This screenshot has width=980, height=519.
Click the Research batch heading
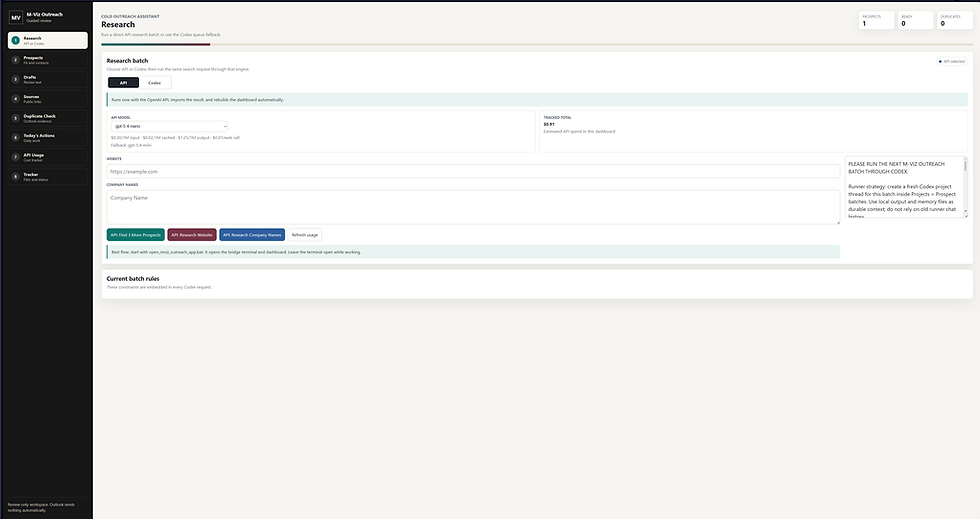(127, 61)
